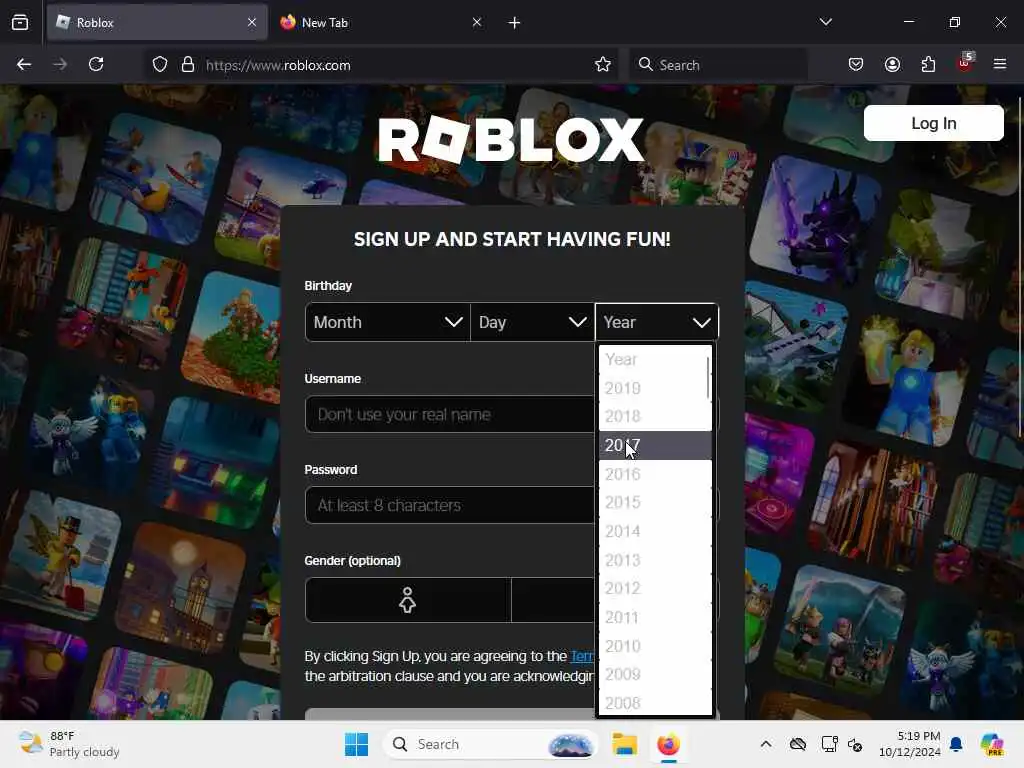Select 2009 in the year list
This screenshot has width=1024, height=768.
click(x=655, y=675)
